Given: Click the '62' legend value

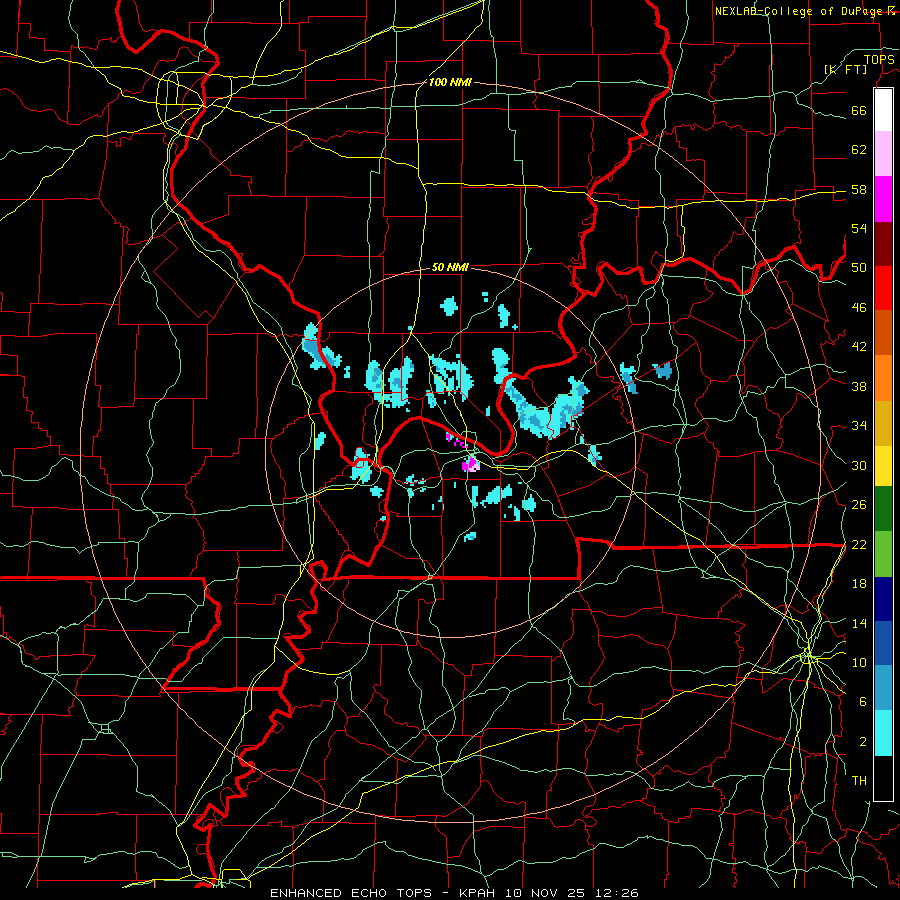Looking at the screenshot, I should pyautogui.click(x=859, y=150).
